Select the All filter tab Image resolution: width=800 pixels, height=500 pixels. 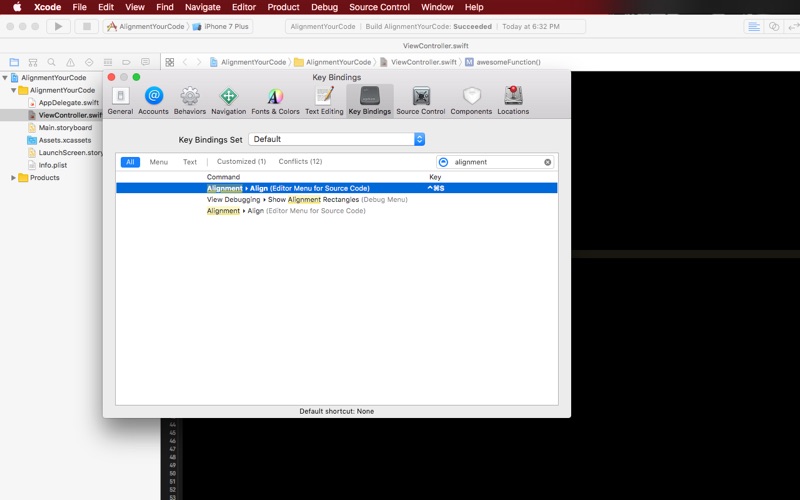pos(130,162)
